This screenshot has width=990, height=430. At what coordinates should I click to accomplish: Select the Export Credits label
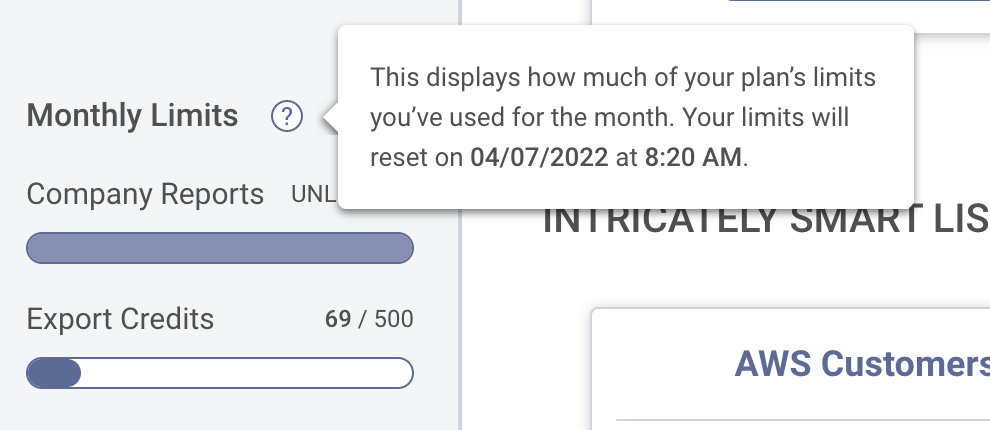[120, 319]
